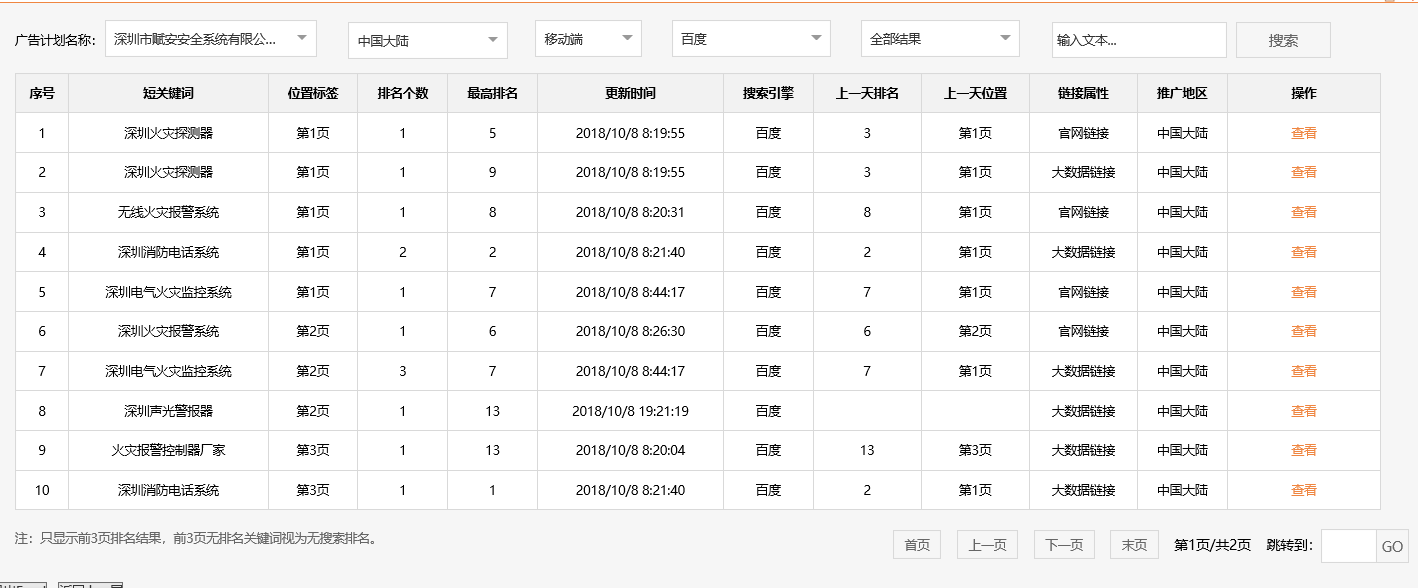Screen dimensions: 1418x588
Task: Click 查看 for keyword 深圳火灾探测器 row 1
Action: [1302, 132]
